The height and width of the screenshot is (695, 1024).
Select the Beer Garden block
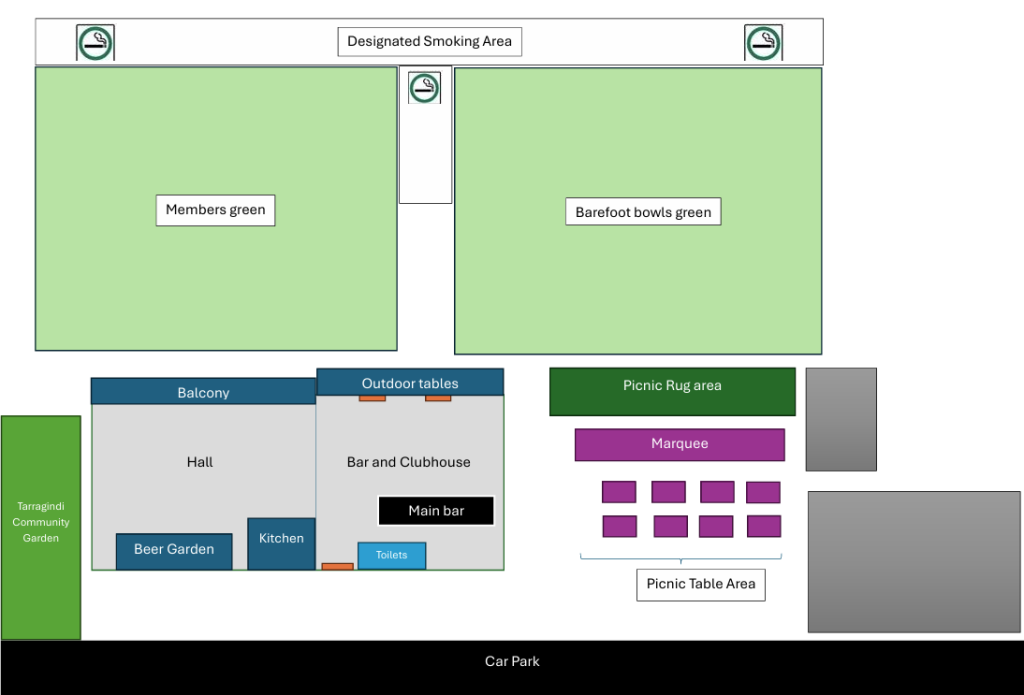pos(174,551)
